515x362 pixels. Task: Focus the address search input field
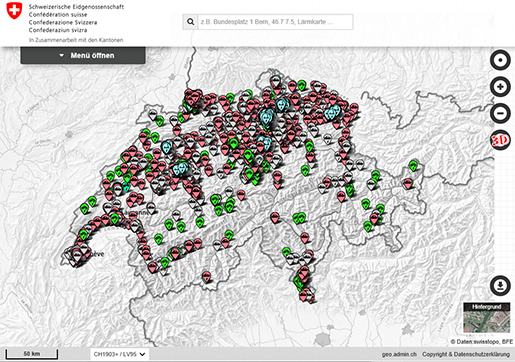click(x=275, y=22)
